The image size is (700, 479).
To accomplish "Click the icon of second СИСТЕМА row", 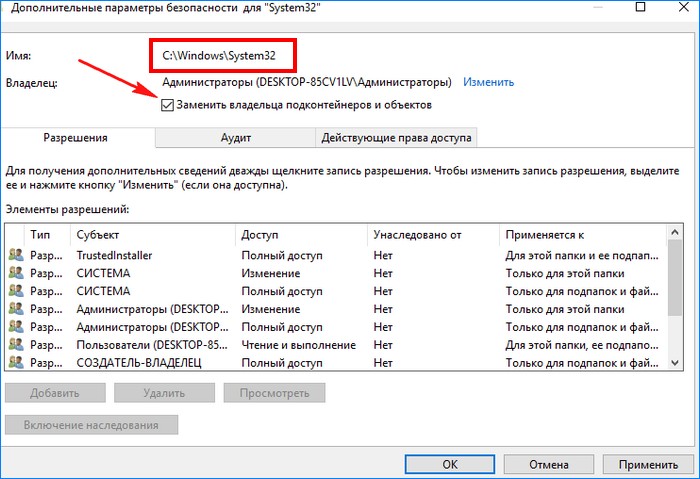I will 15,291.
